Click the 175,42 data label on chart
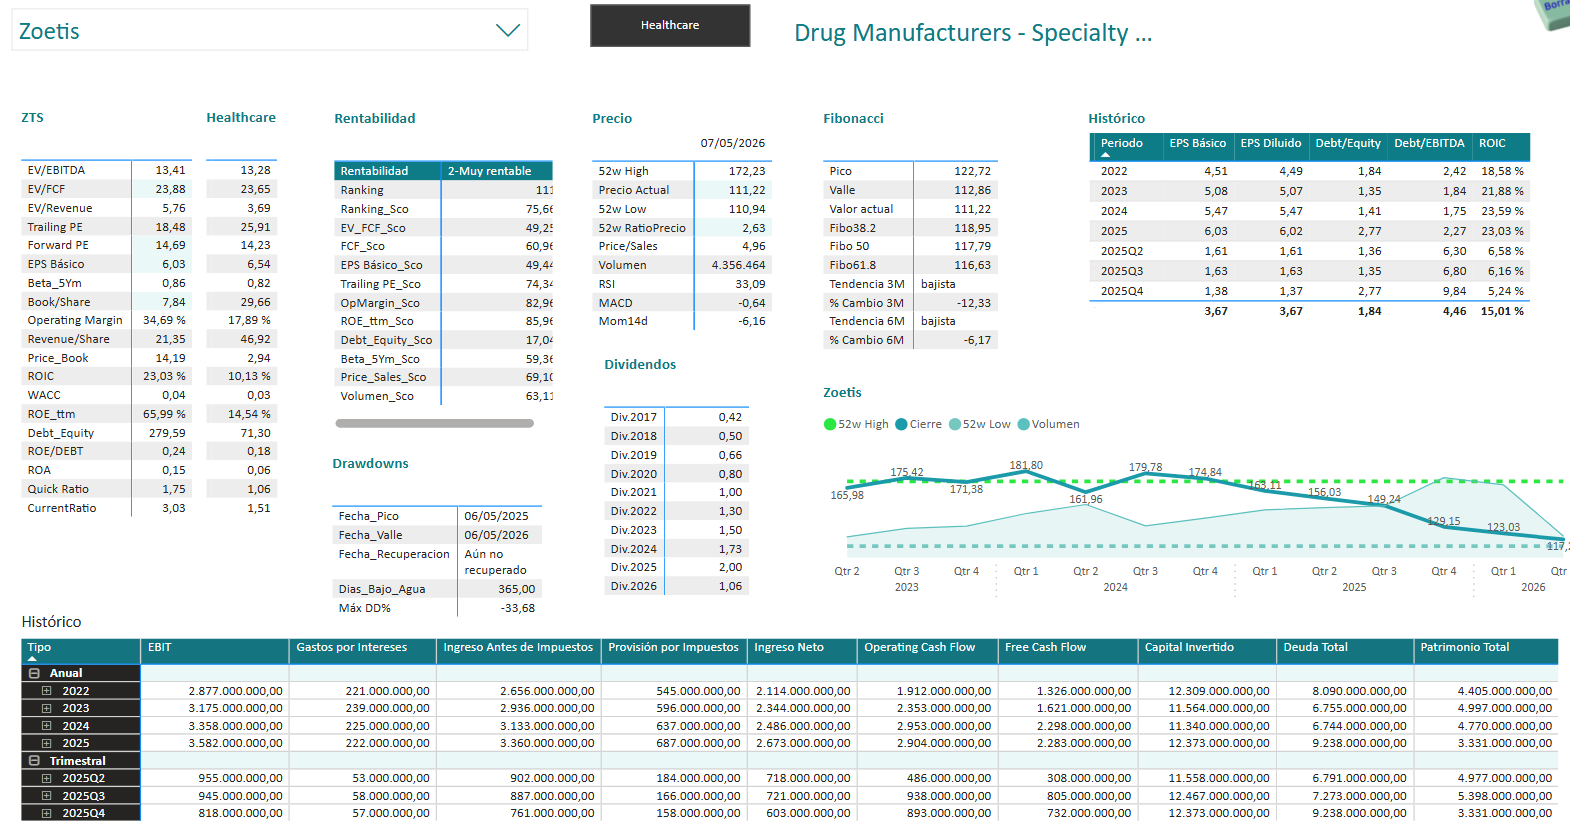The width and height of the screenshot is (1570, 833). click(x=907, y=472)
